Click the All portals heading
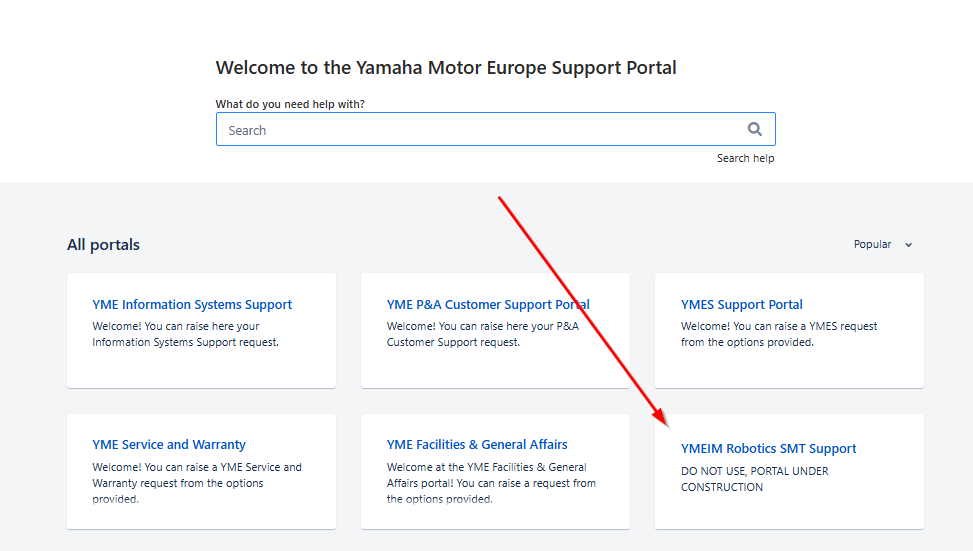Image resolution: width=973 pixels, height=551 pixels. [x=104, y=244]
